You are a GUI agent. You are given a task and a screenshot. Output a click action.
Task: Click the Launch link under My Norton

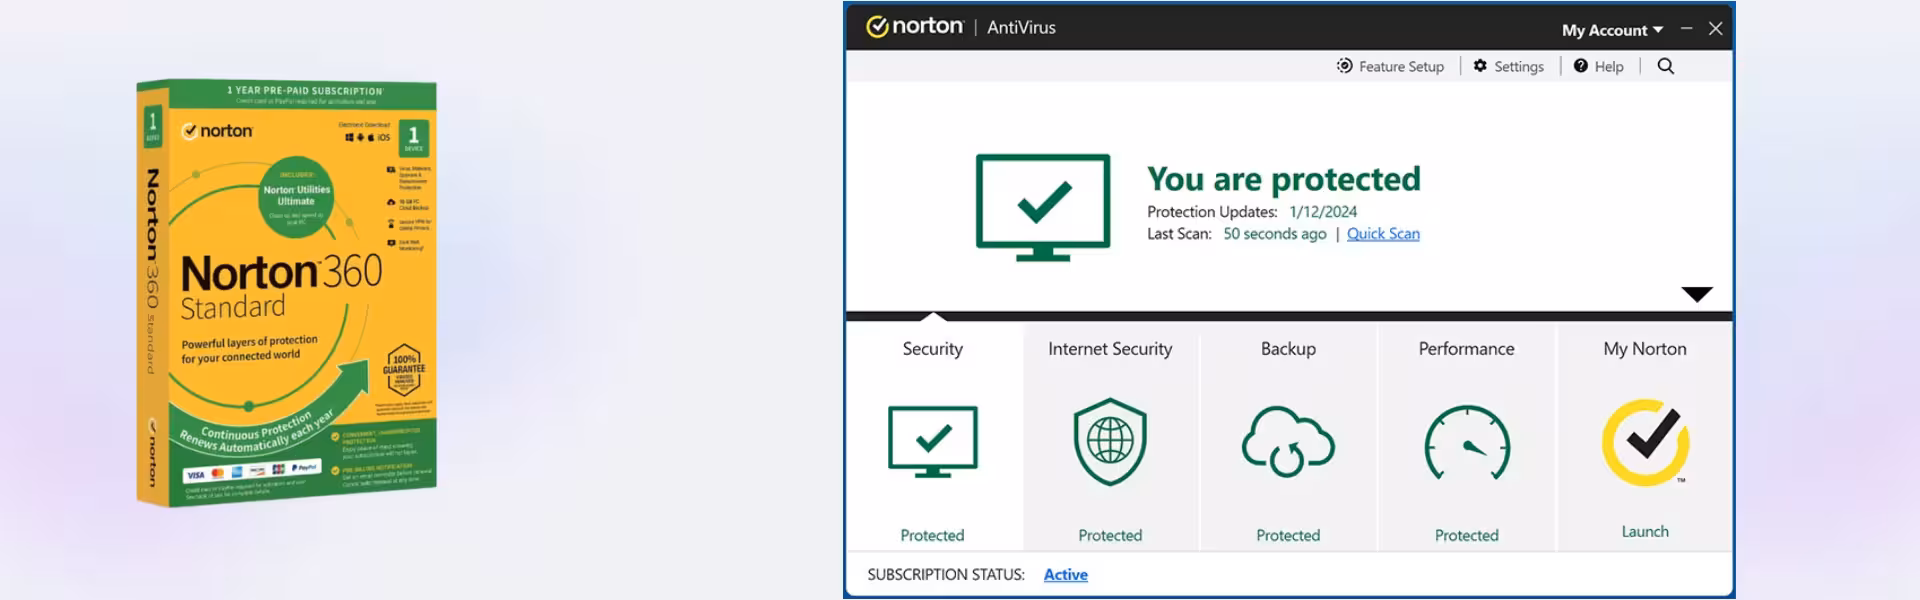1645,532
